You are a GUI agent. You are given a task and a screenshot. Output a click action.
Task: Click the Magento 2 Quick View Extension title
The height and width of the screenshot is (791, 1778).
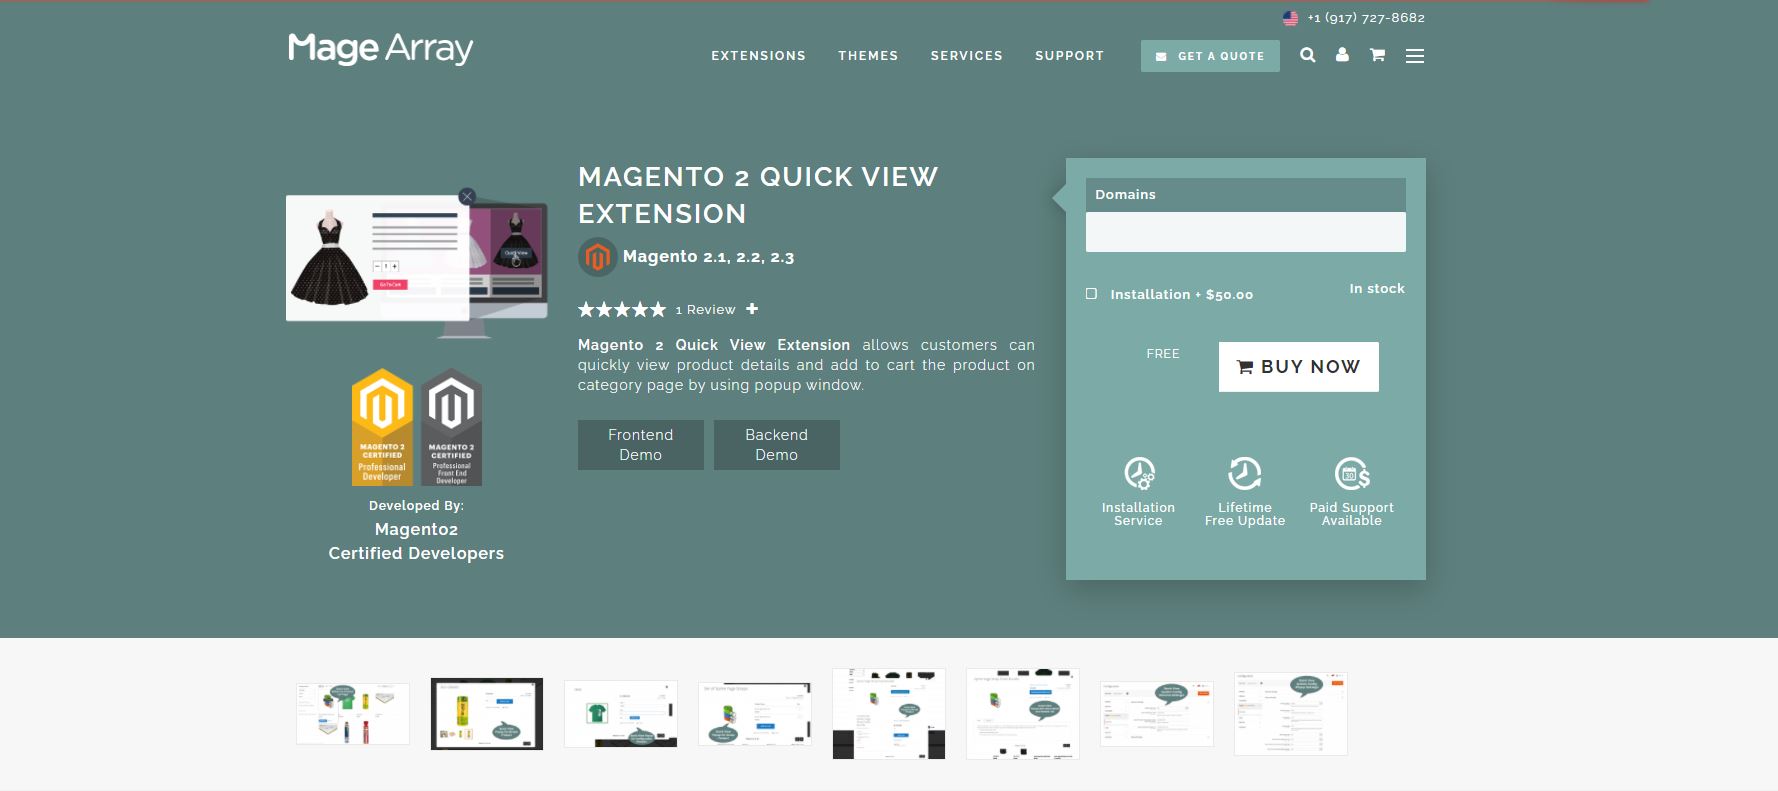[758, 195]
